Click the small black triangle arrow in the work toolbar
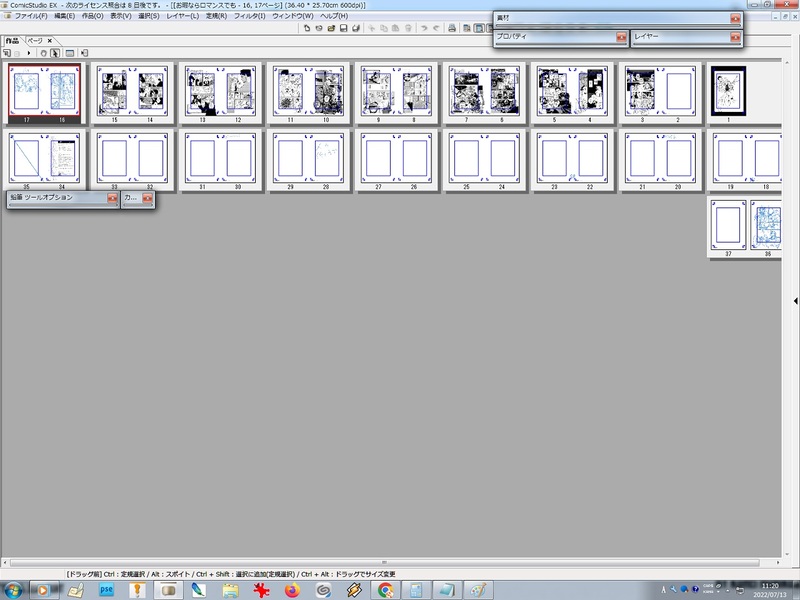The height and width of the screenshot is (600, 800). 29,53
